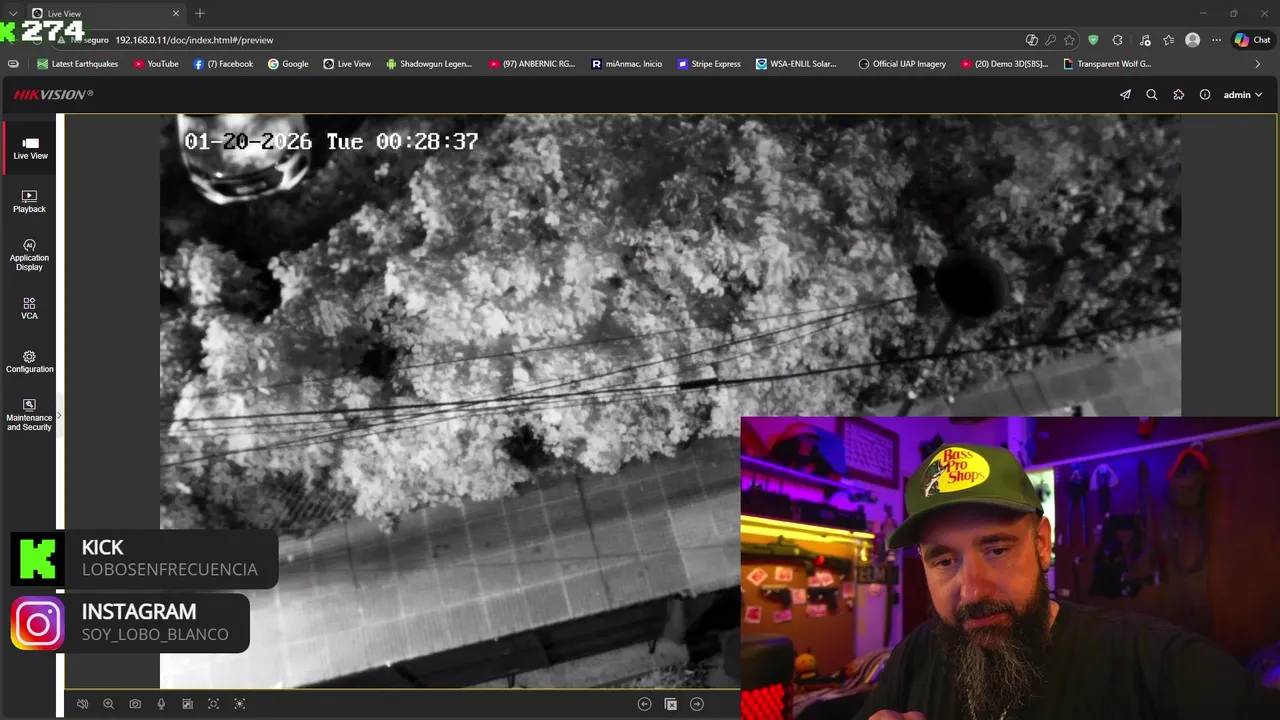Viewport: 1280px width, 720px height.
Task: Open the tab actions dropdown arrow
Action: 13,13
